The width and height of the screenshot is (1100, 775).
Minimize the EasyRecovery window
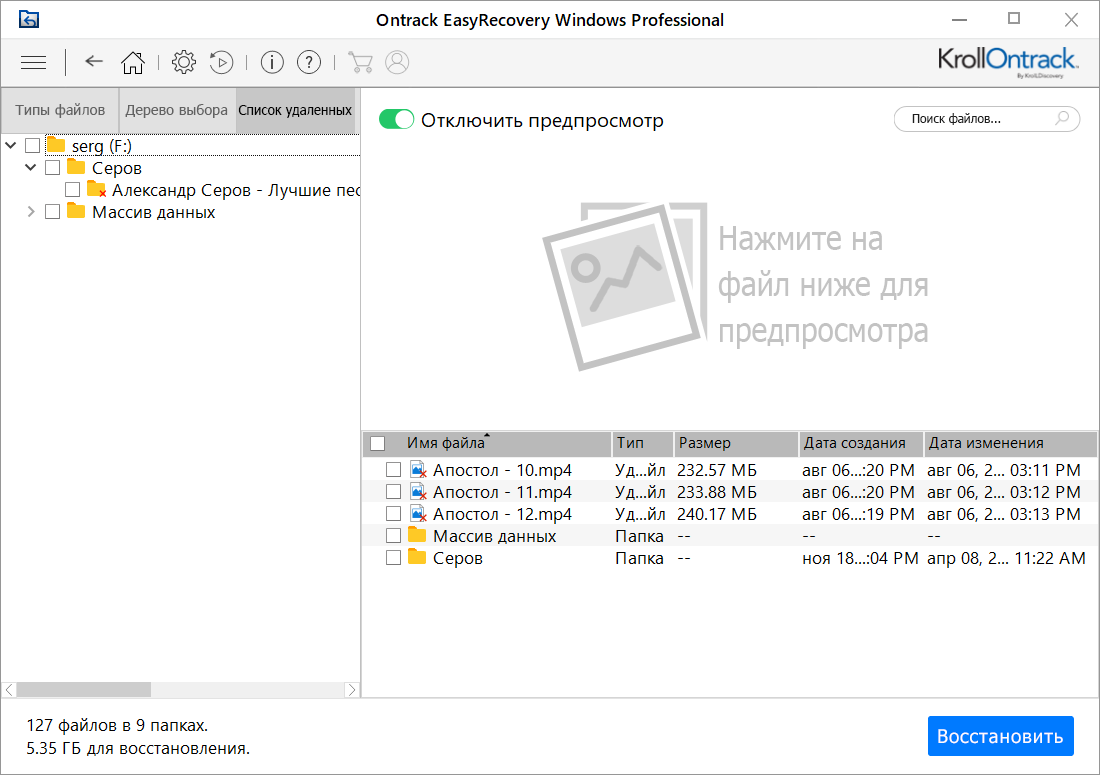[959, 20]
